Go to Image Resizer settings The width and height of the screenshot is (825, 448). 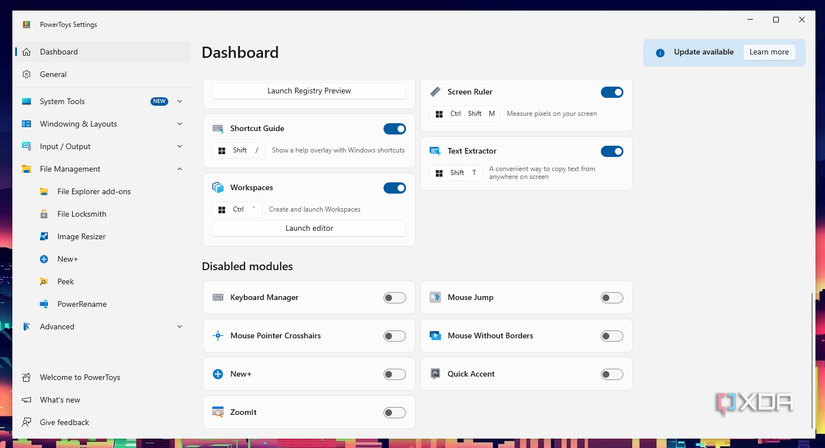click(103, 236)
